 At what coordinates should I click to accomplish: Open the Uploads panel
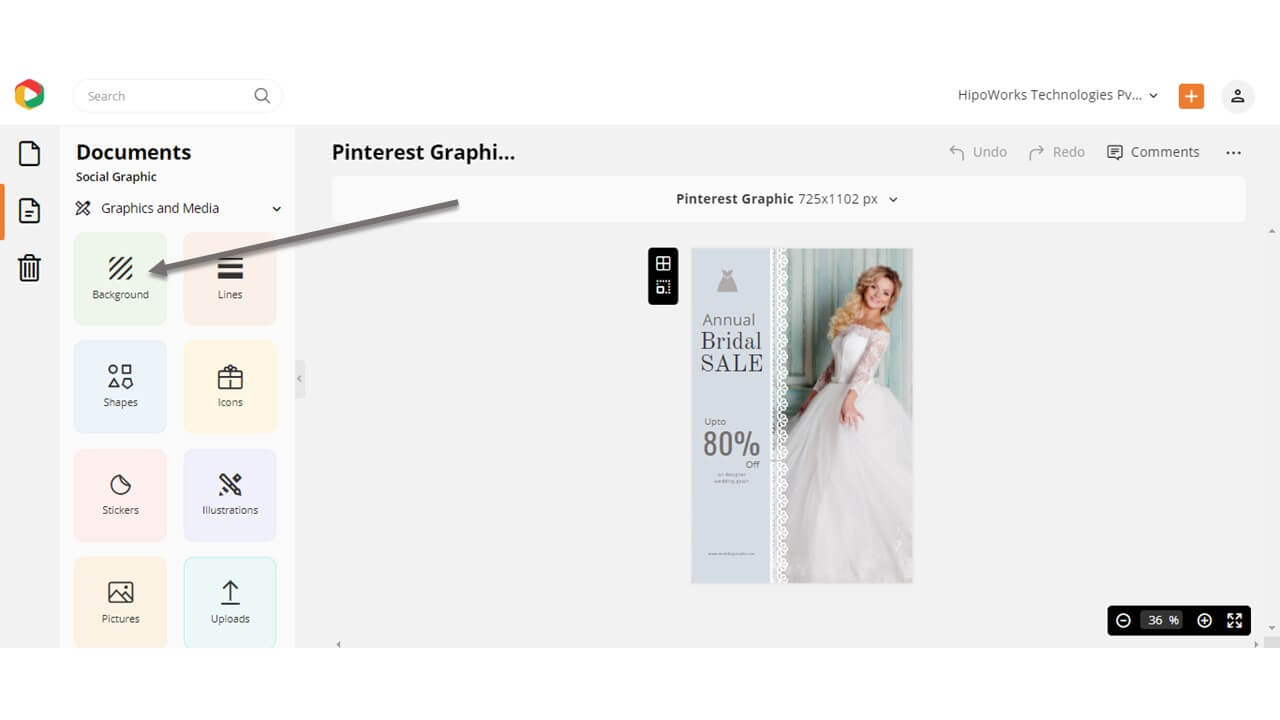pyautogui.click(x=230, y=601)
